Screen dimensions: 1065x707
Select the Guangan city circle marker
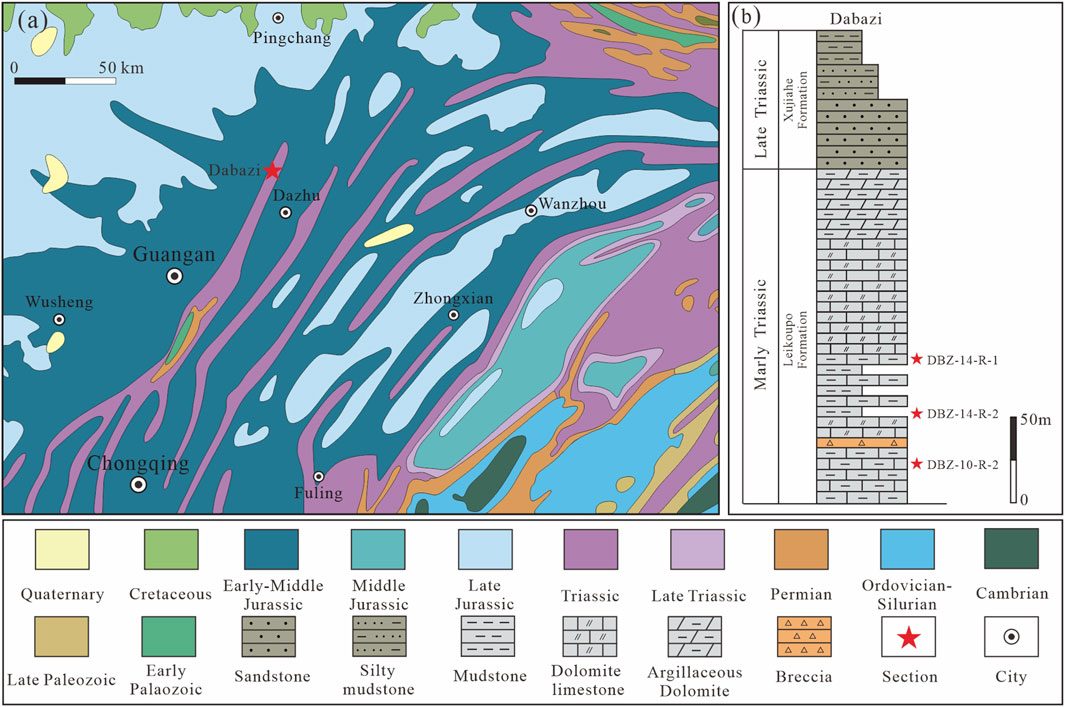[175, 276]
